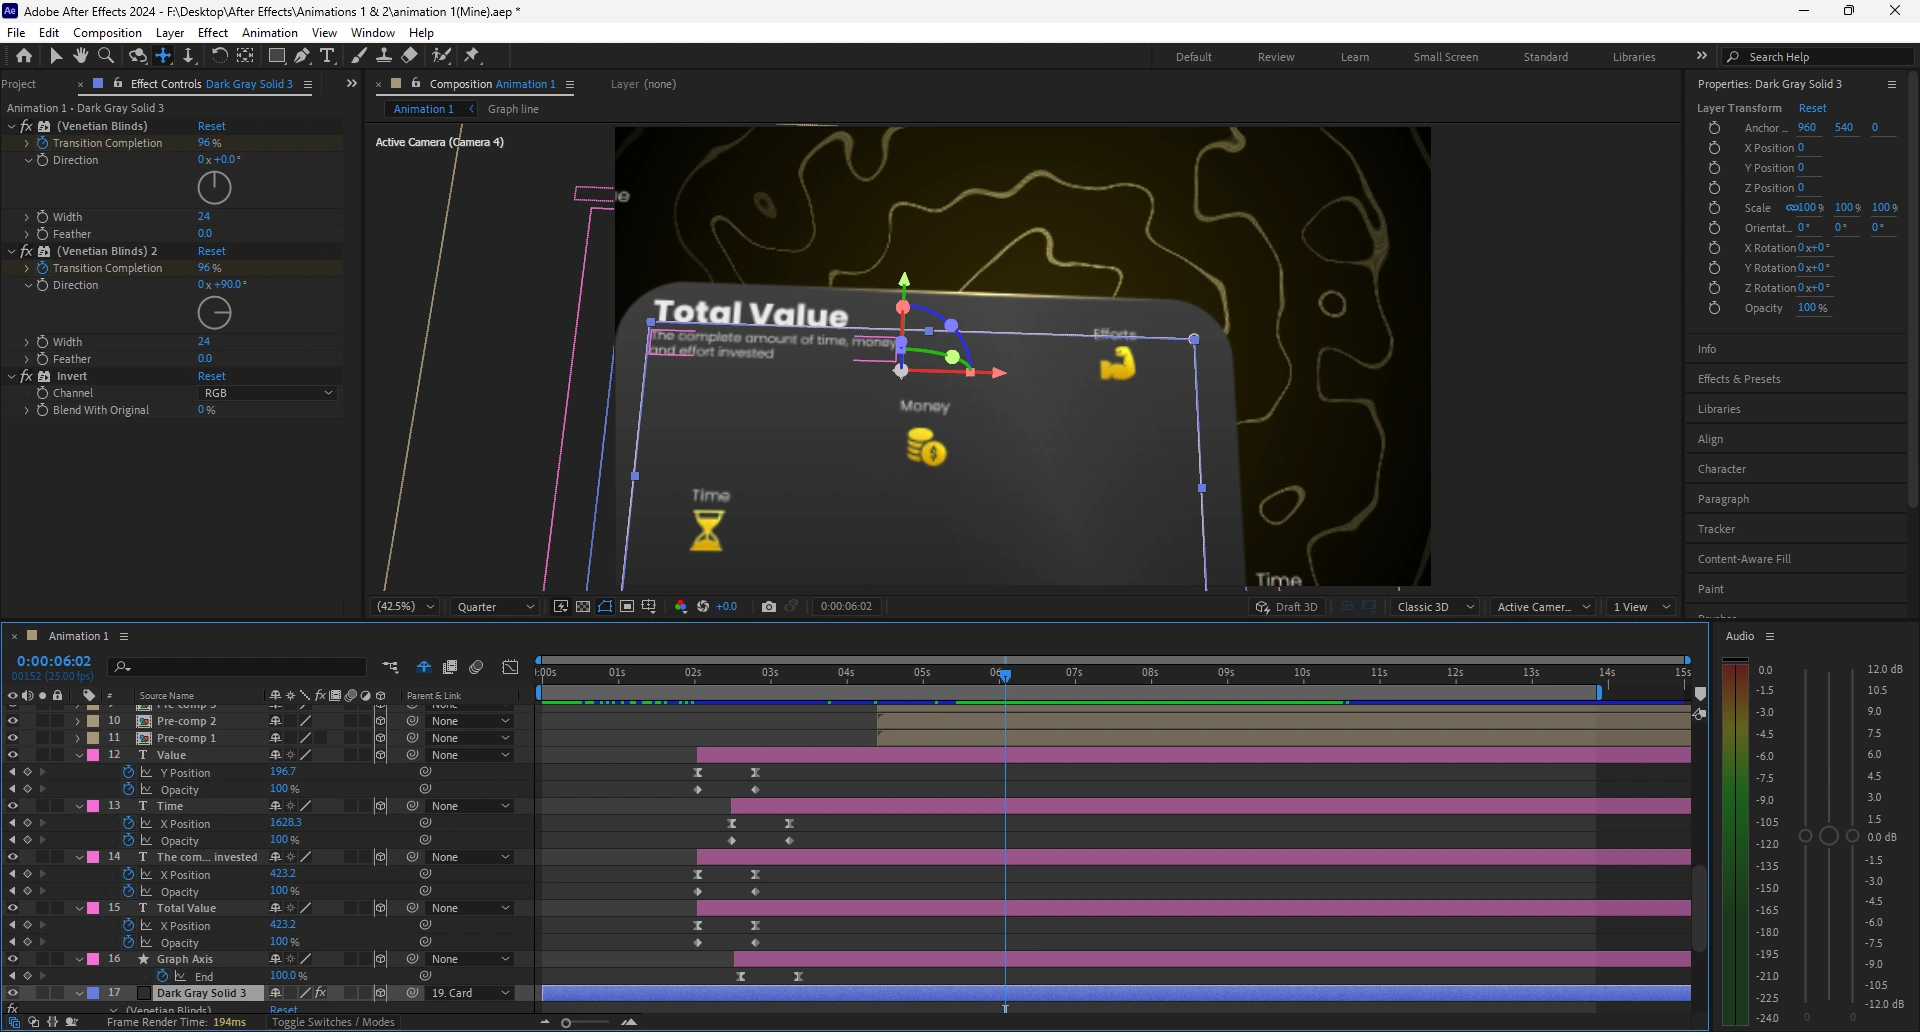Switch to the Graph line composition tab
Screen dimensions: 1920x1032
(513, 109)
